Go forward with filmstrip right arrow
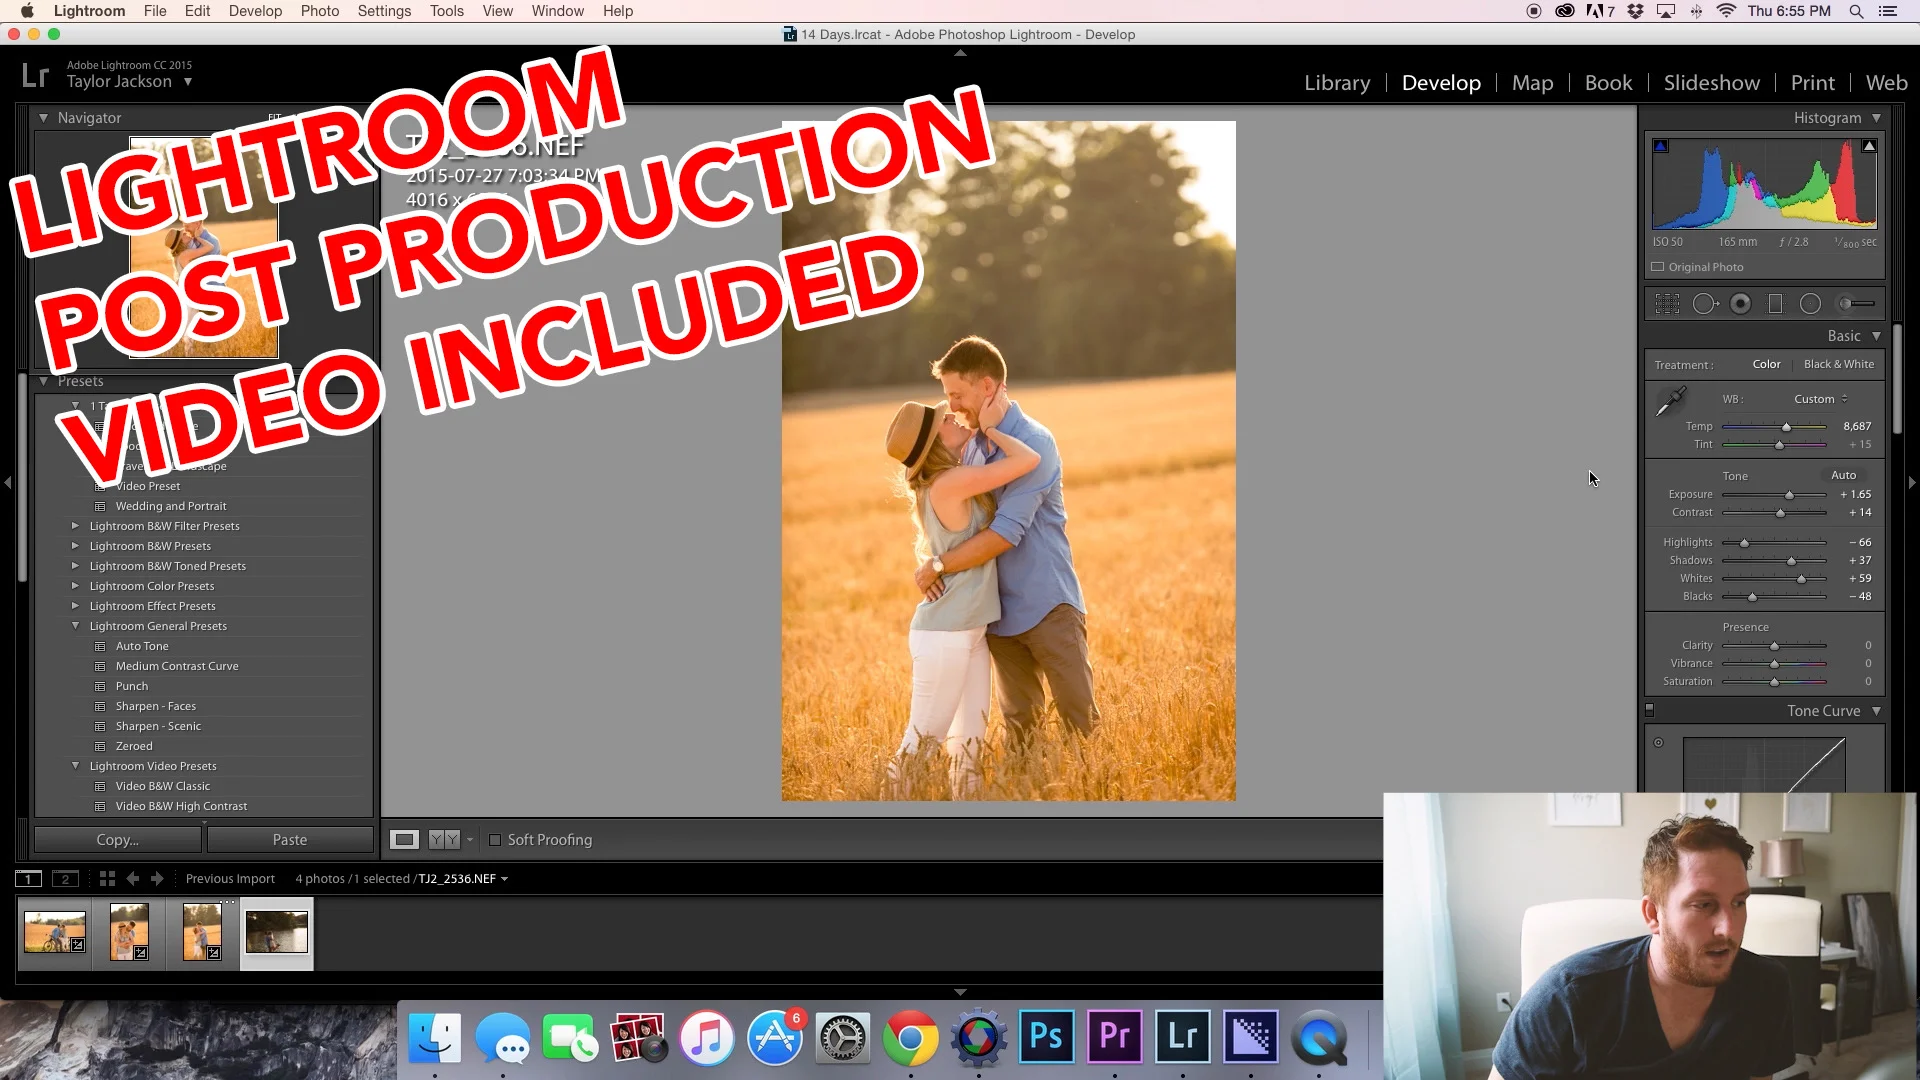Image resolution: width=1920 pixels, height=1080 pixels. pos(157,879)
